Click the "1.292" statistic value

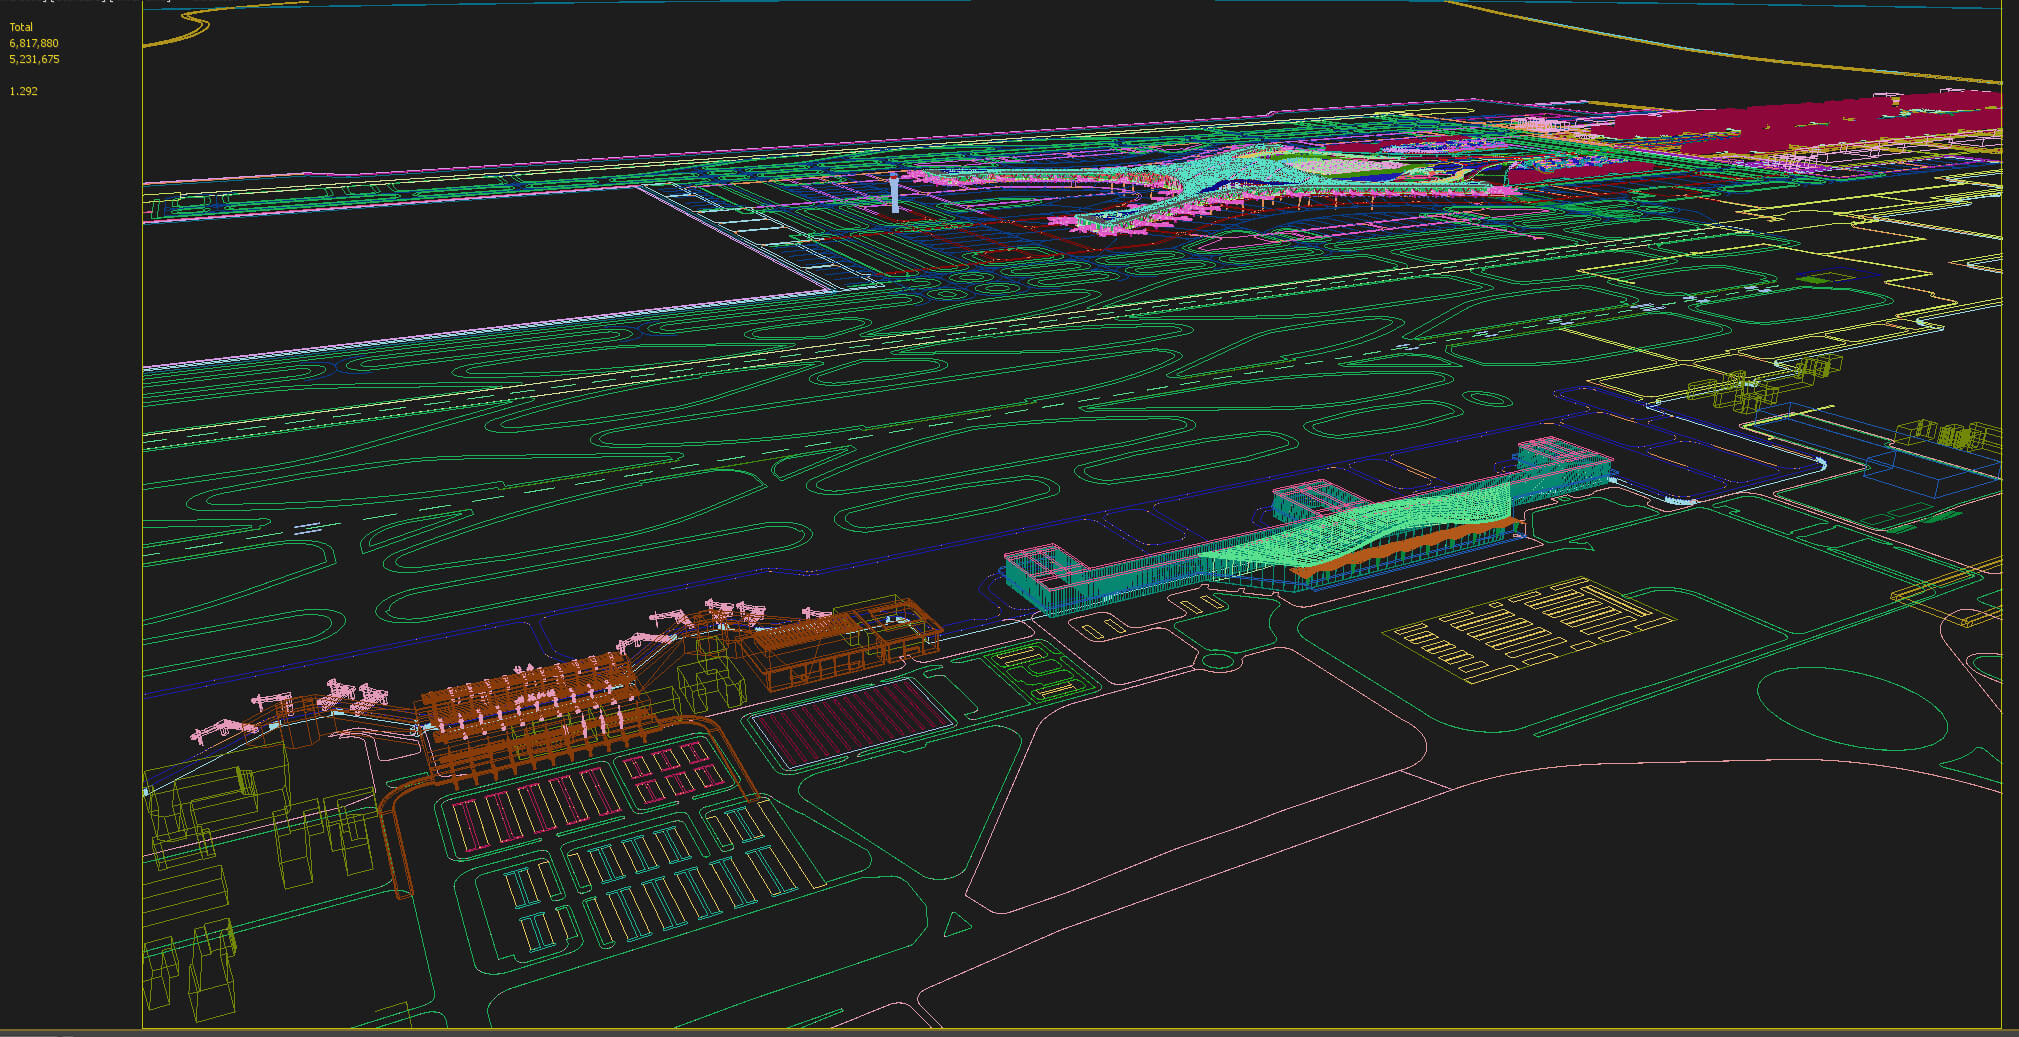(23, 91)
